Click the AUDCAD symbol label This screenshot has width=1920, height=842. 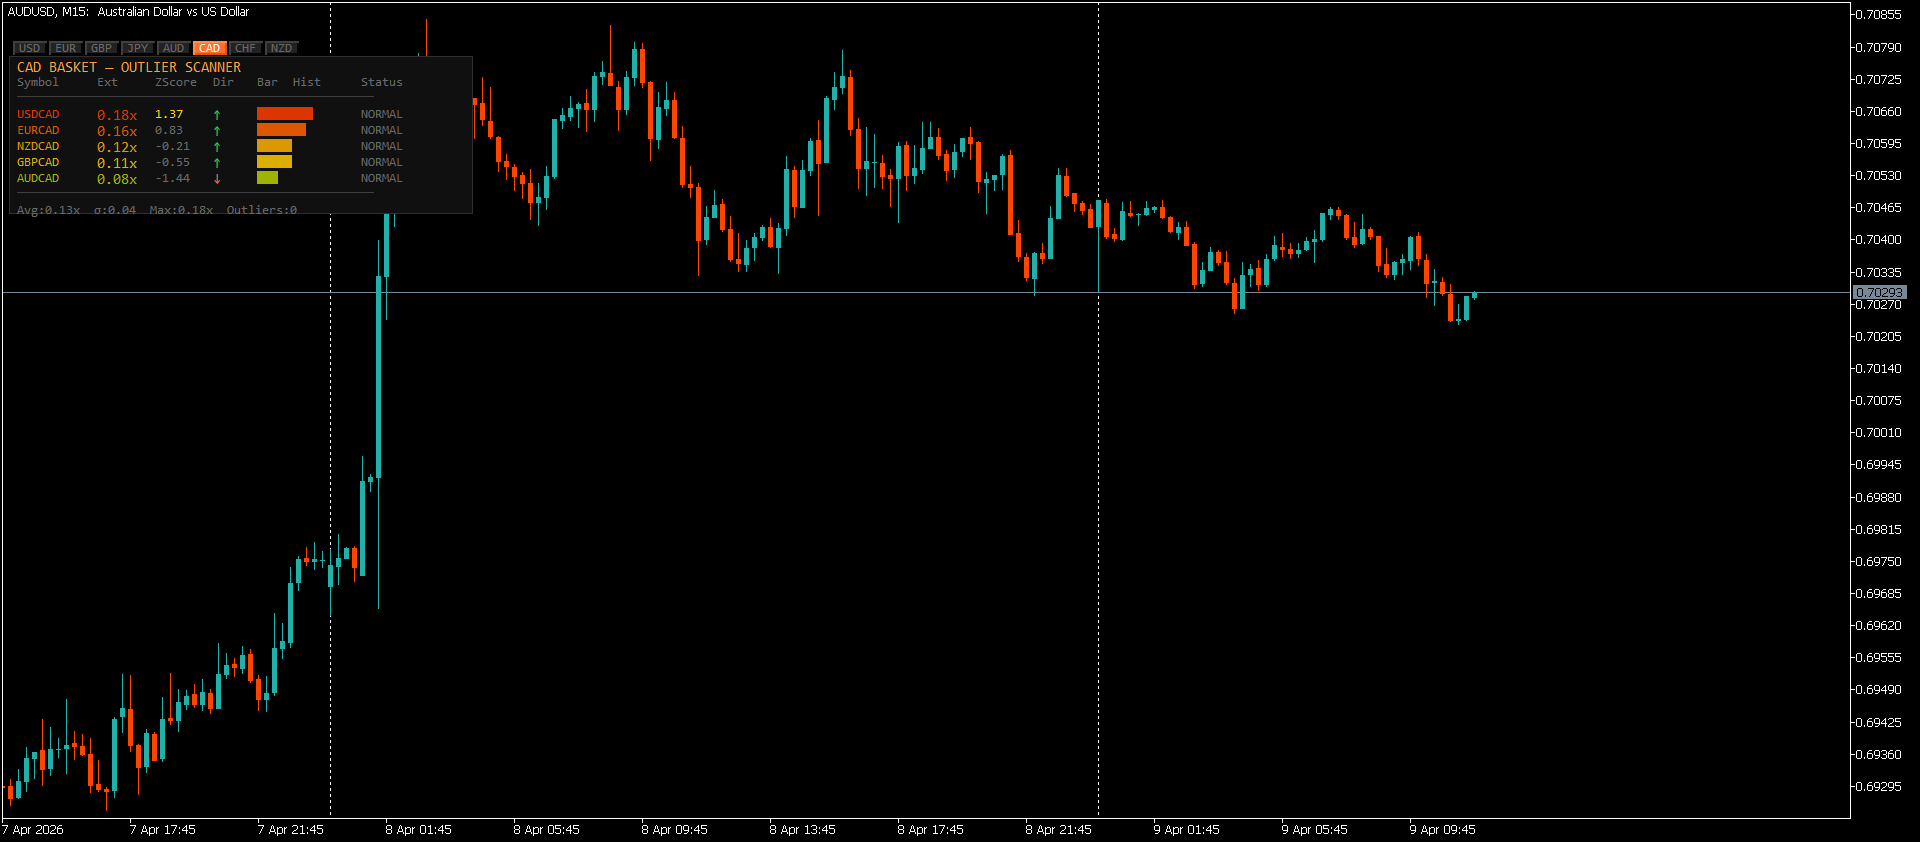click(38, 179)
